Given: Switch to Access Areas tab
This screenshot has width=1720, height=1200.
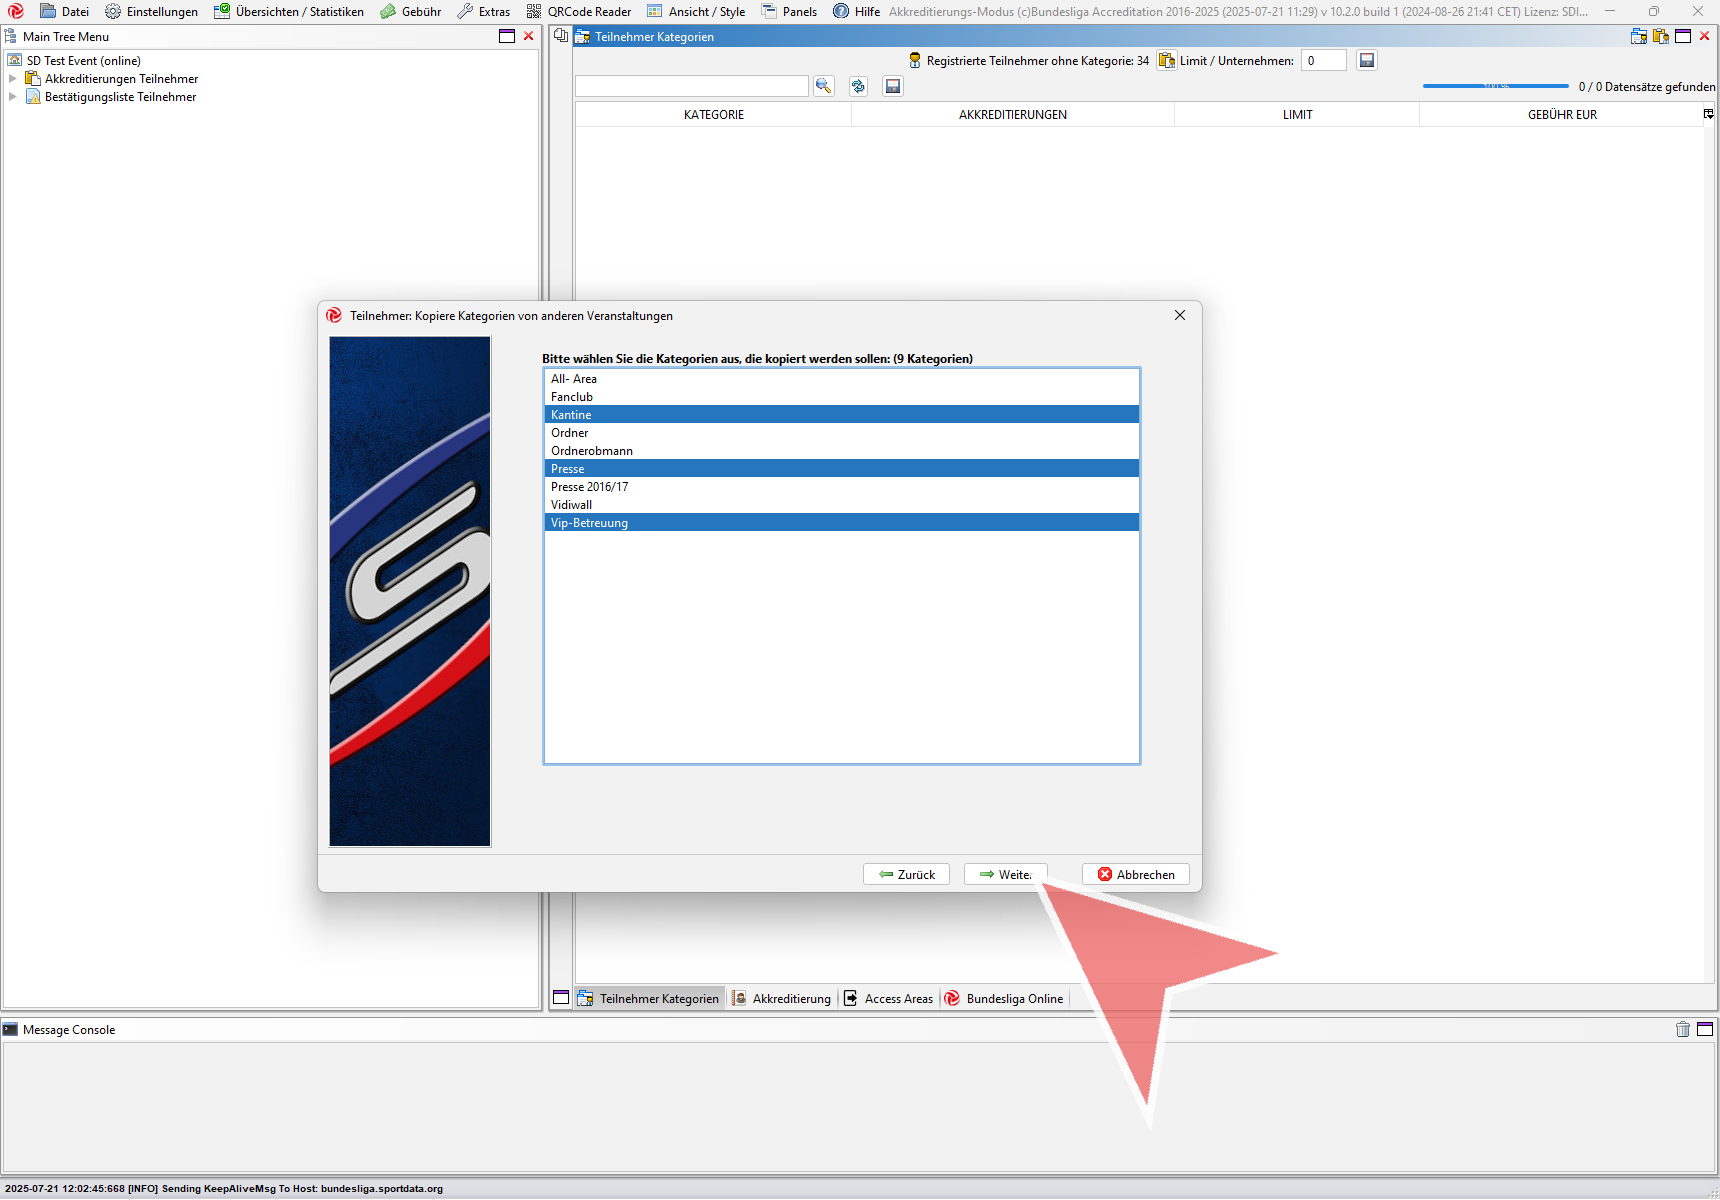Looking at the screenshot, I should pyautogui.click(x=888, y=998).
